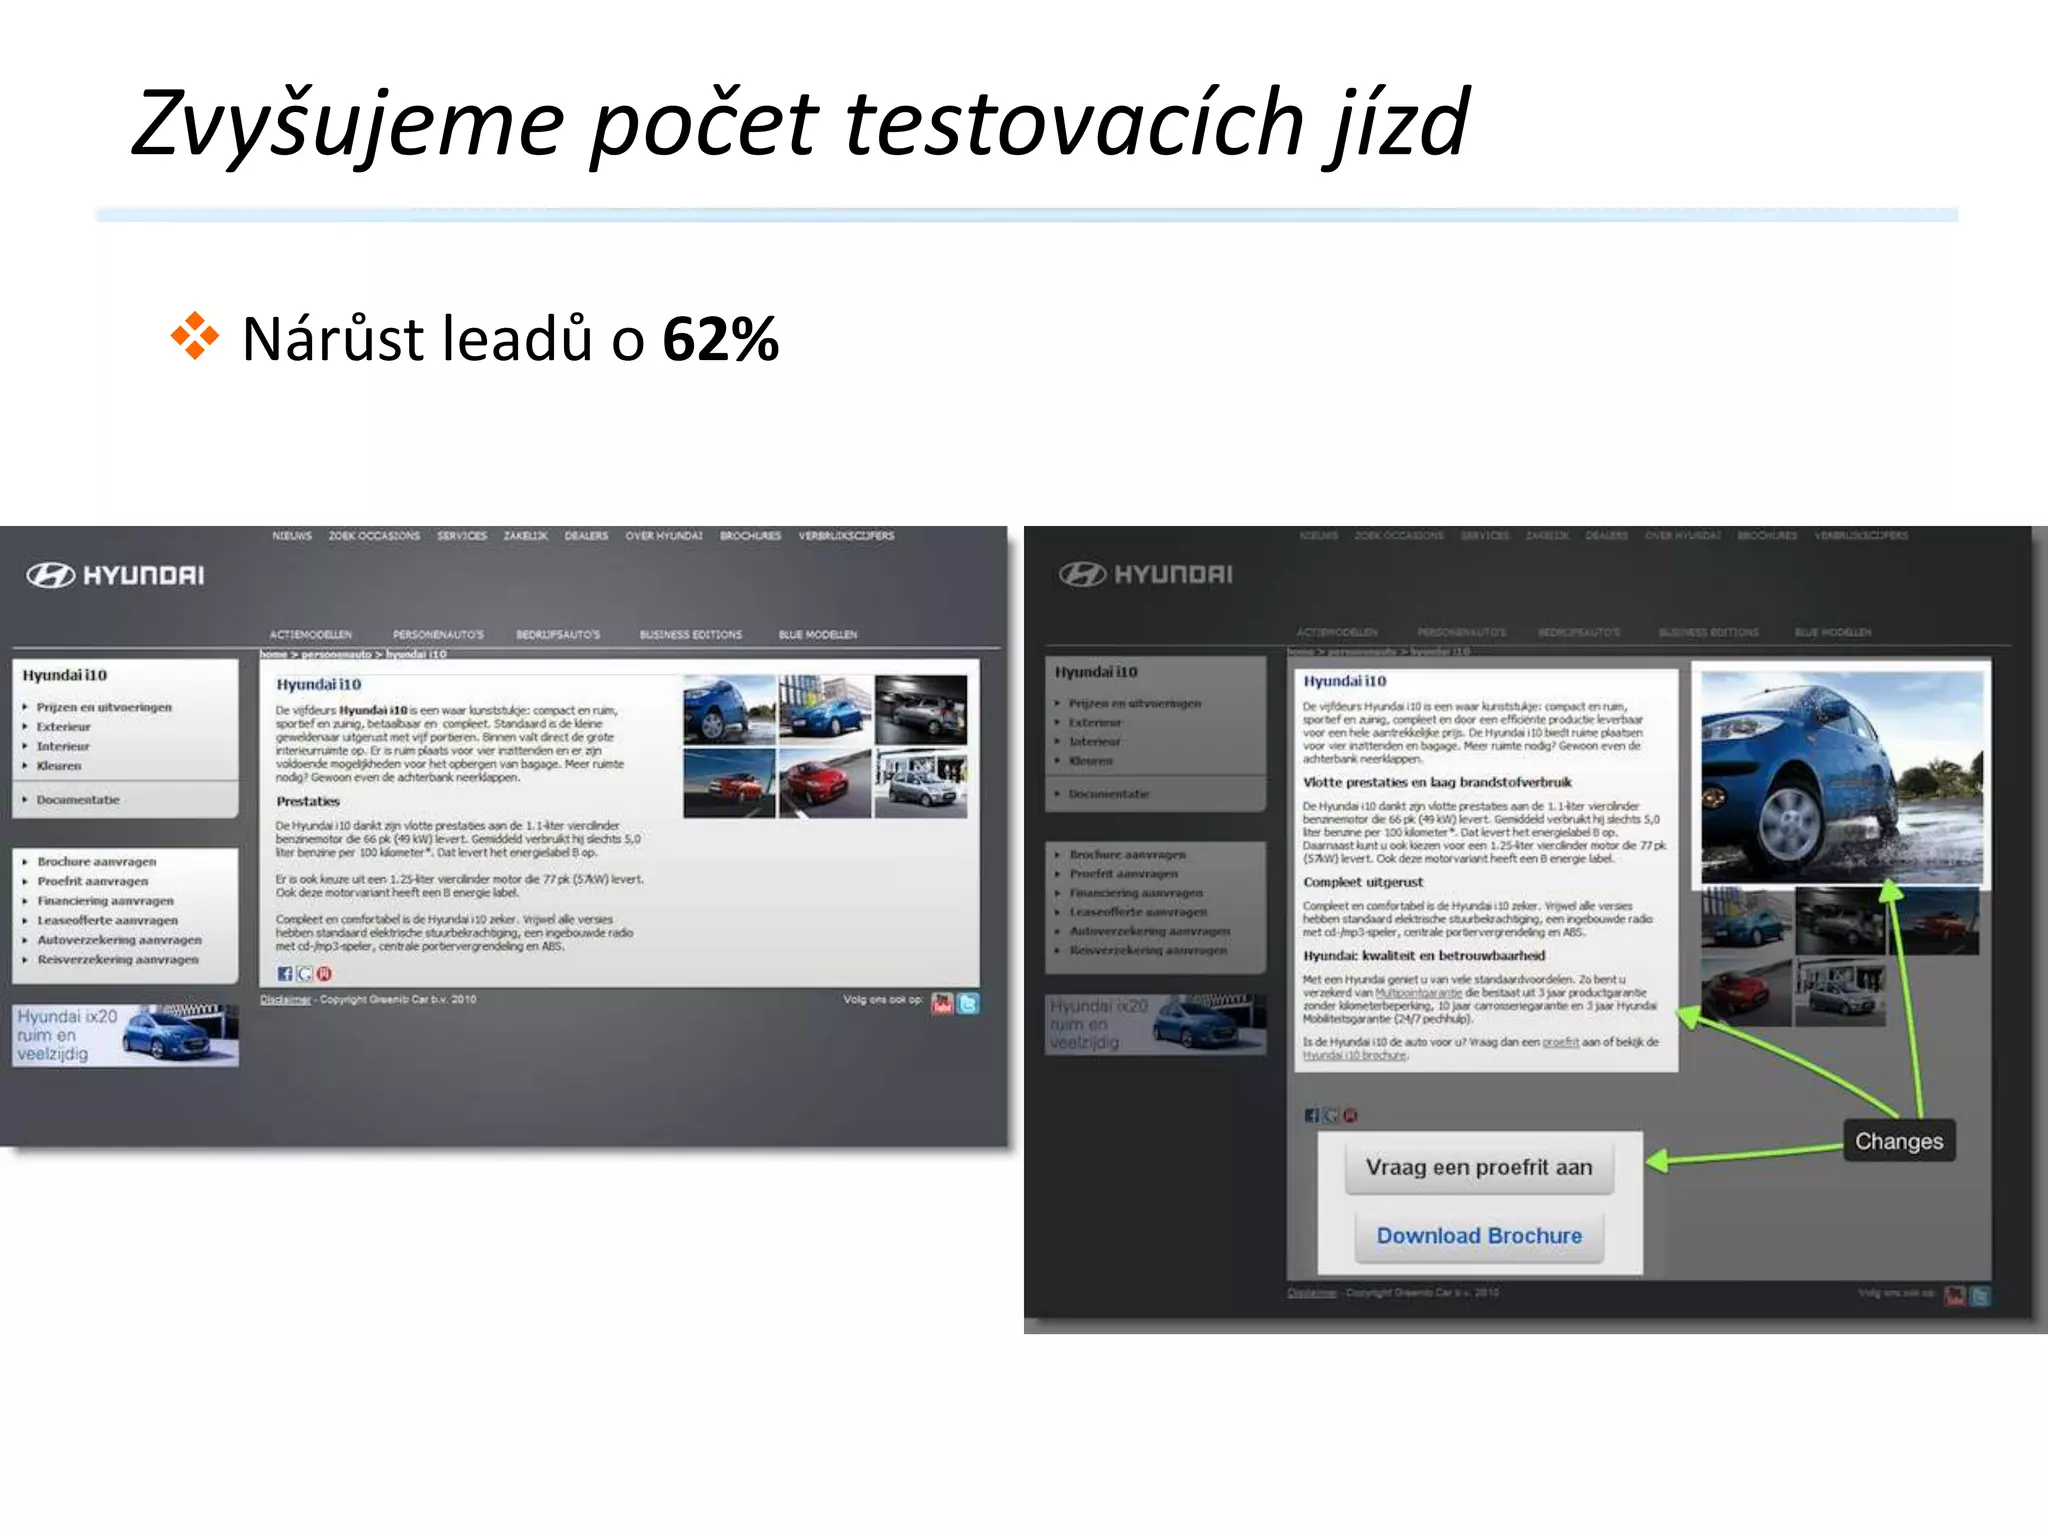Select ACTIEMODELLEN tab on the left page

coord(311,634)
